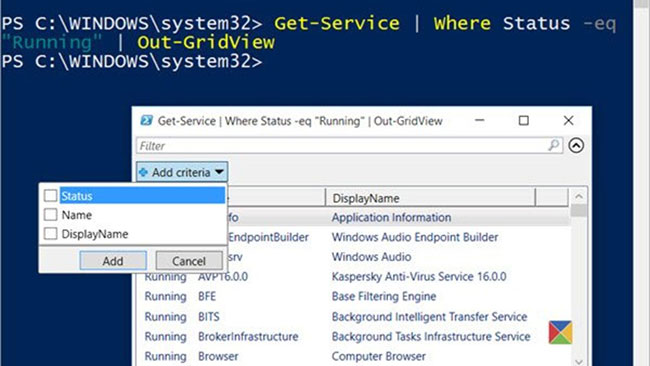650x366 pixels.
Task: Click the Get-Service command in the PowerShell console
Action: (x=337, y=23)
